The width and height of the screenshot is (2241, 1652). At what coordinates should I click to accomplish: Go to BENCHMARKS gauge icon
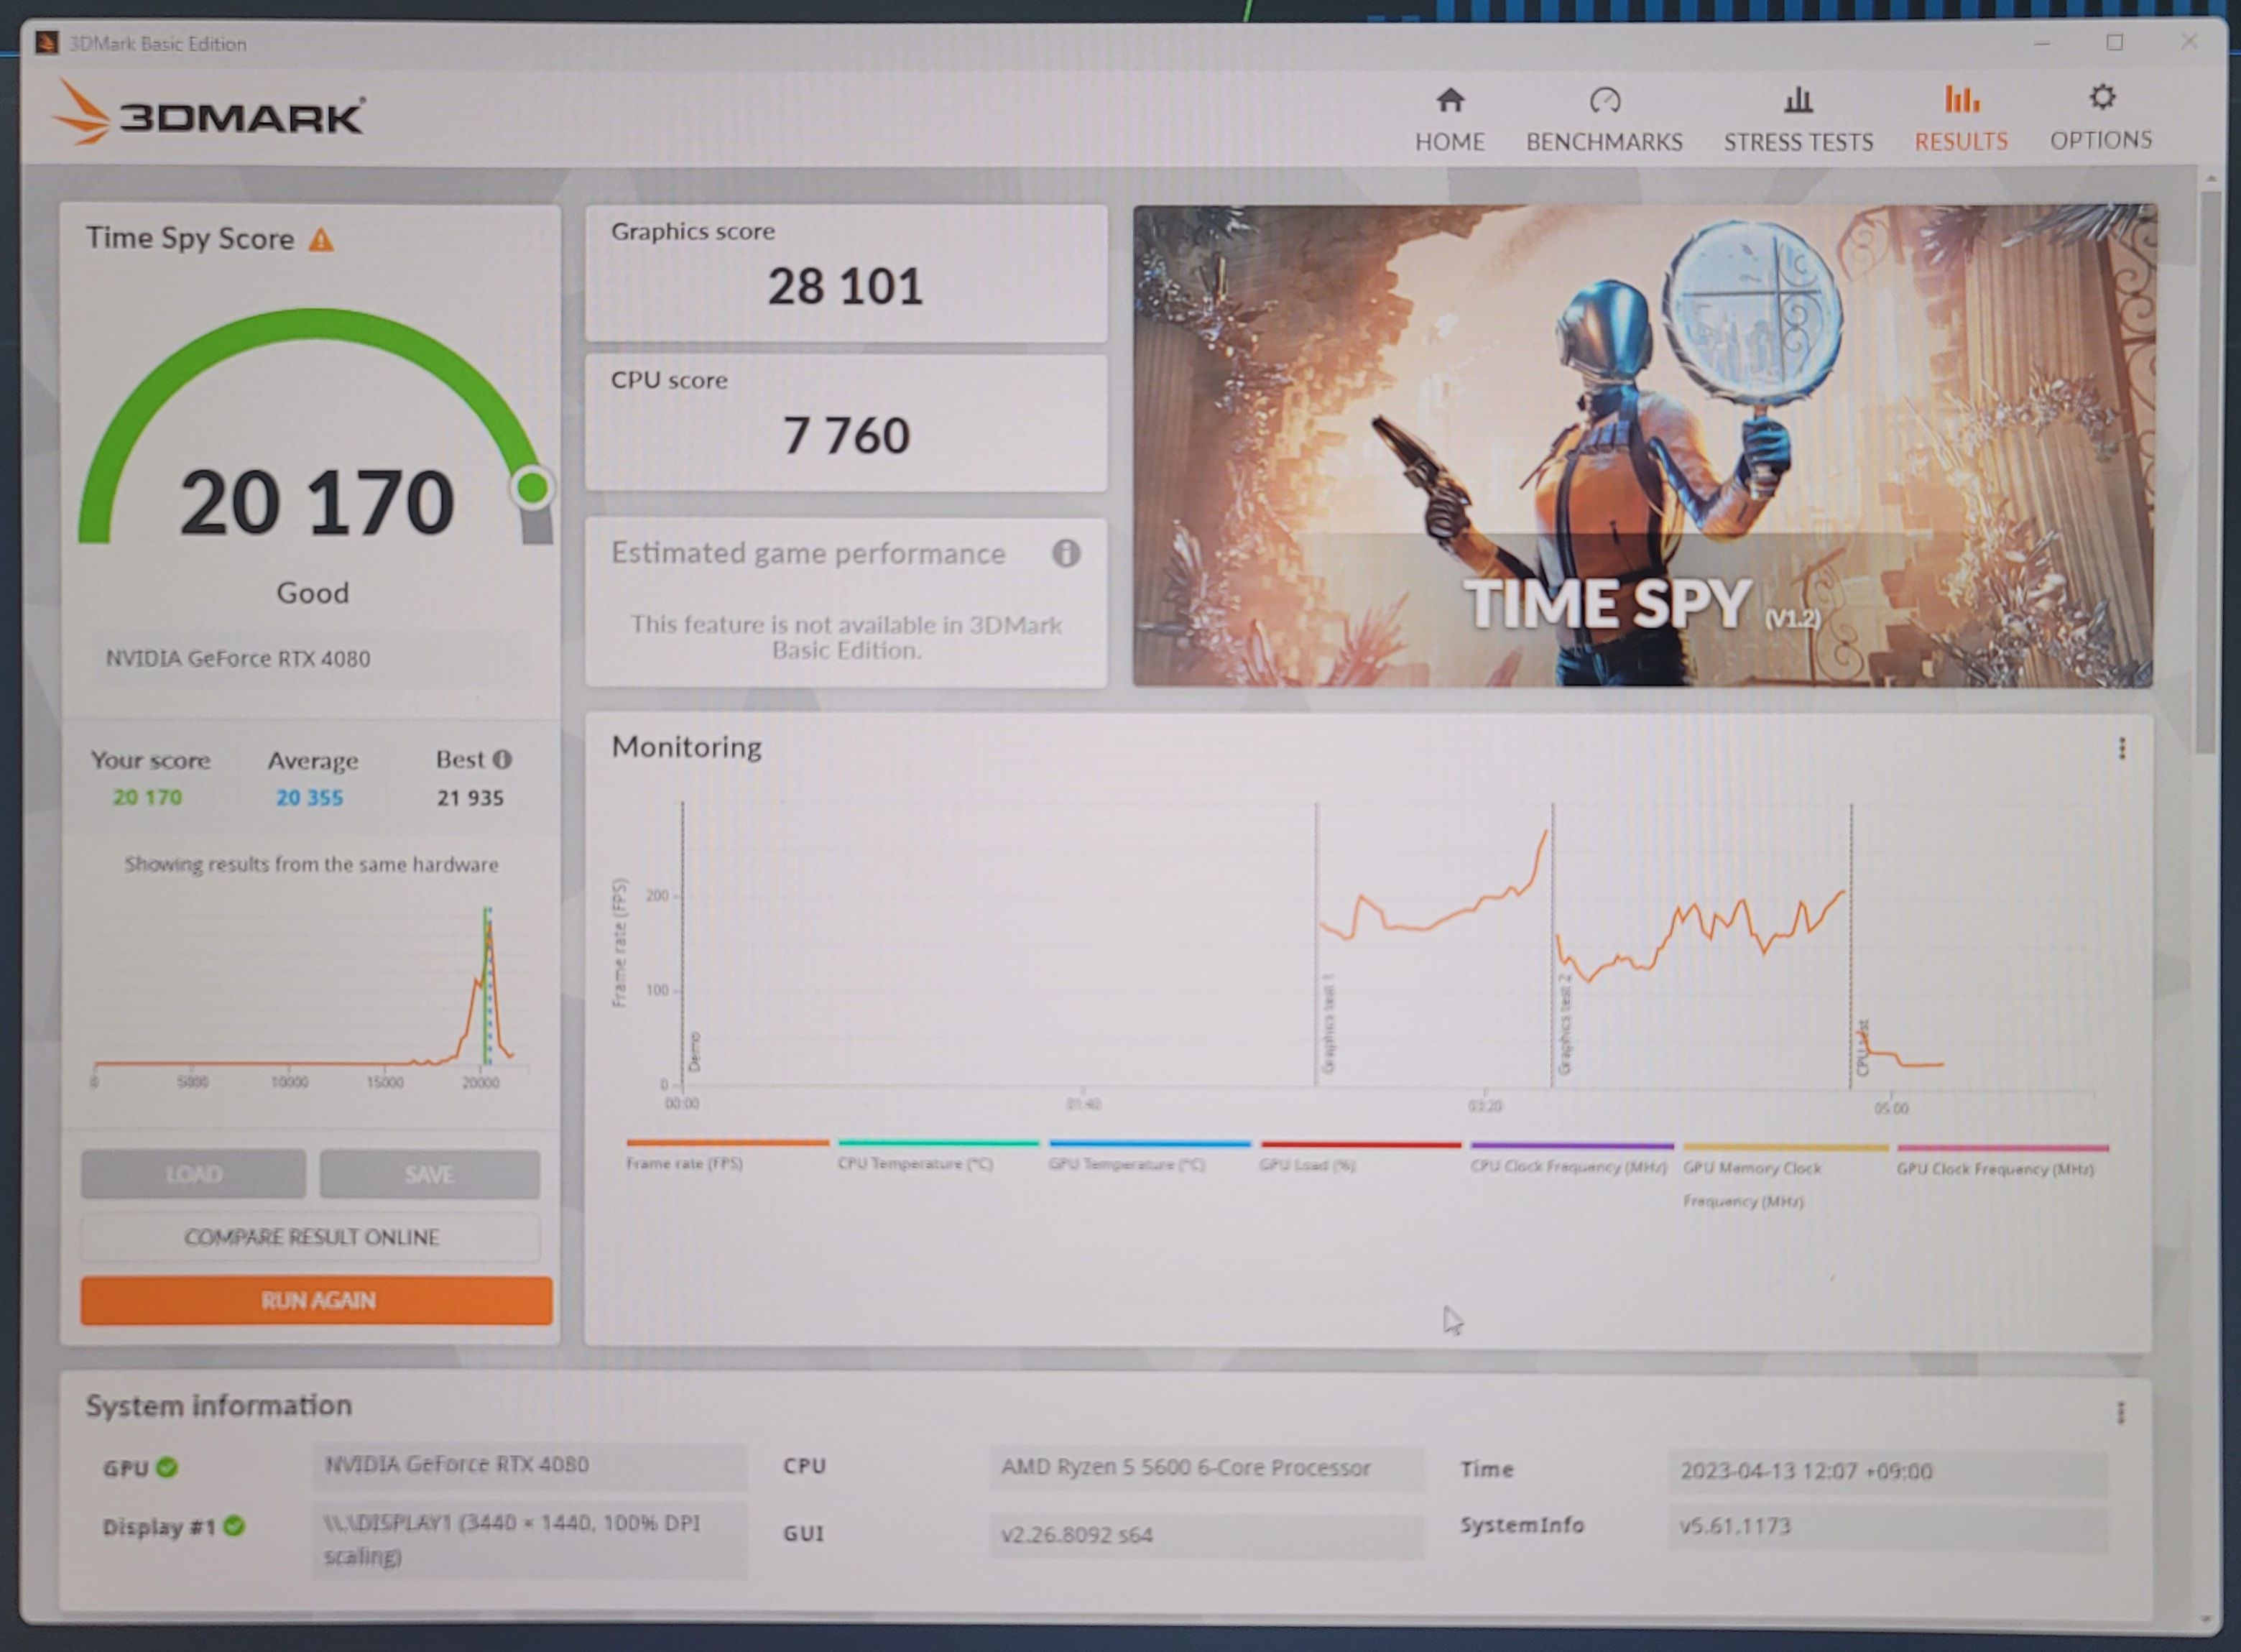[1604, 100]
